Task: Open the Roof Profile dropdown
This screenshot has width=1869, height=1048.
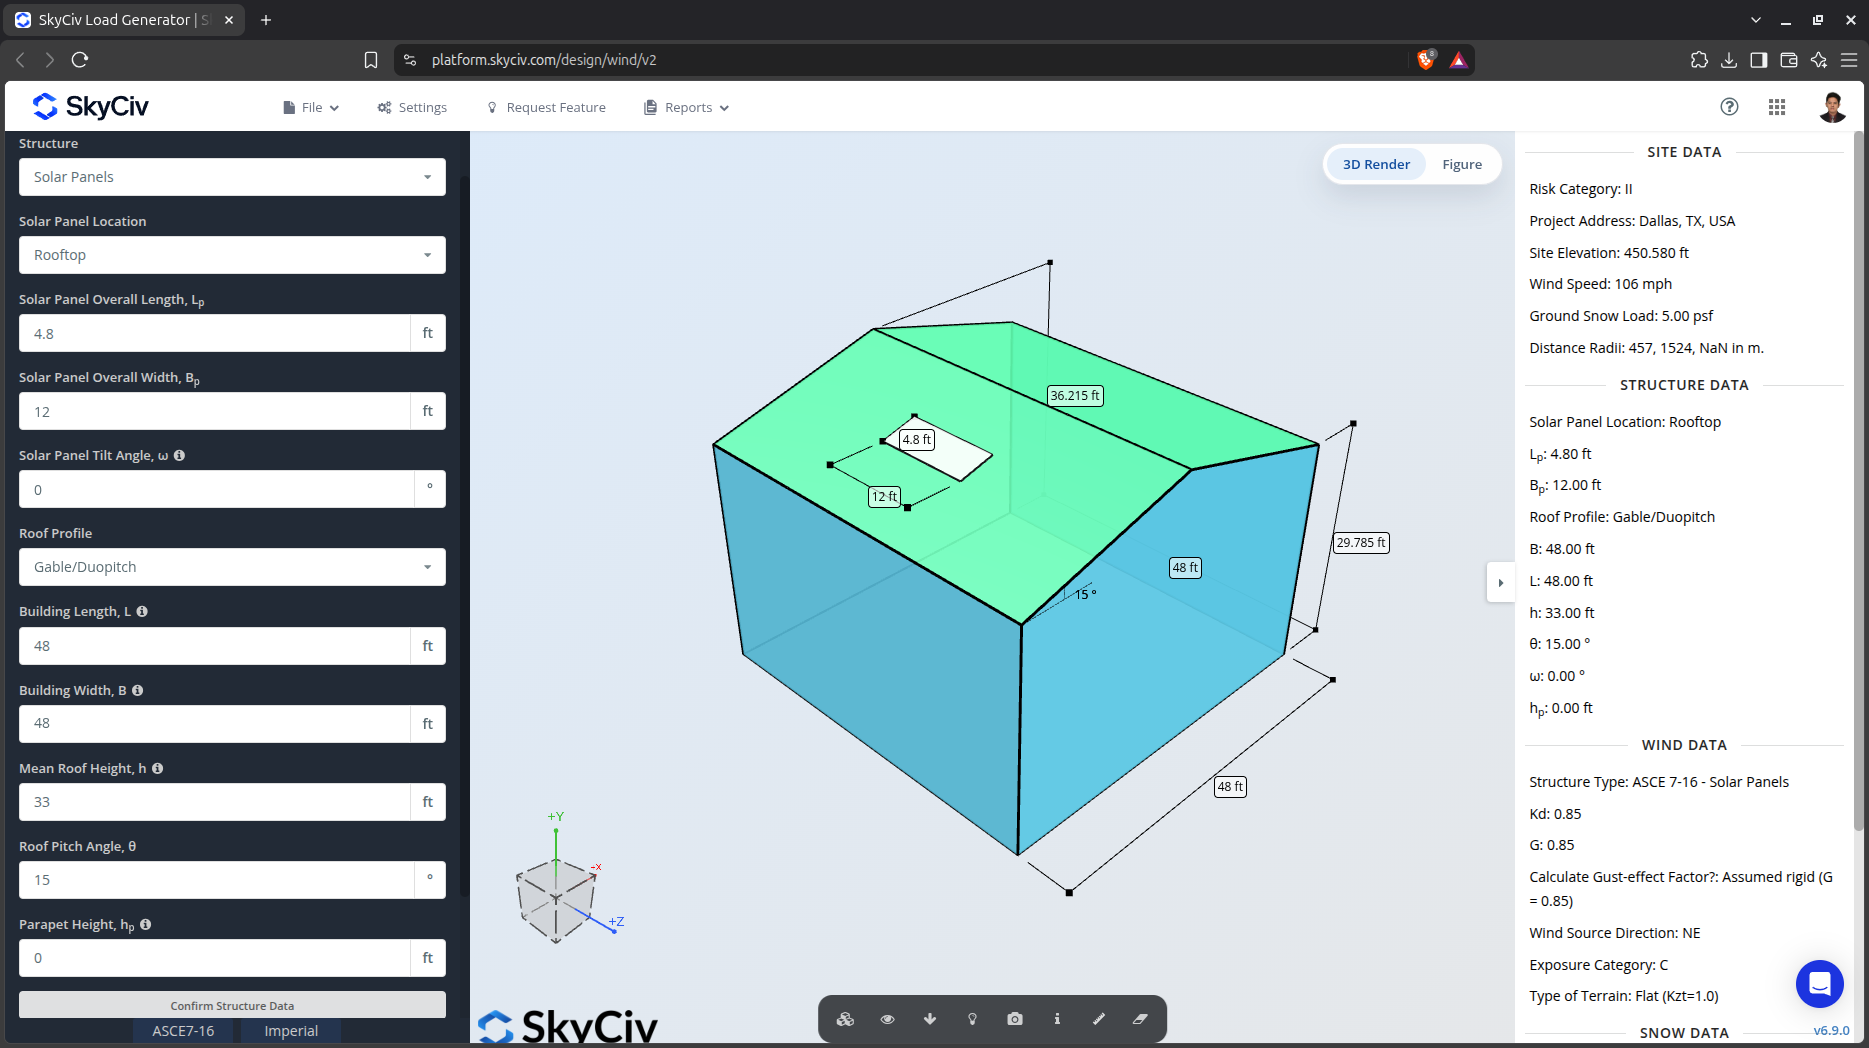Action: pyautogui.click(x=232, y=567)
